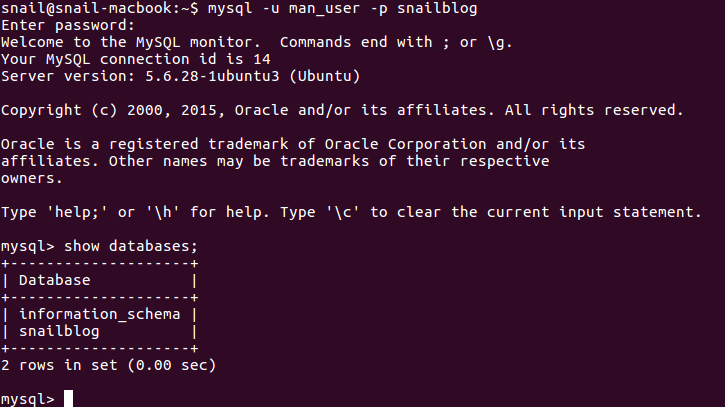This screenshot has width=725, height=407.
Task: Click the information_schema row in the results
Action: click(x=99, y=314)
